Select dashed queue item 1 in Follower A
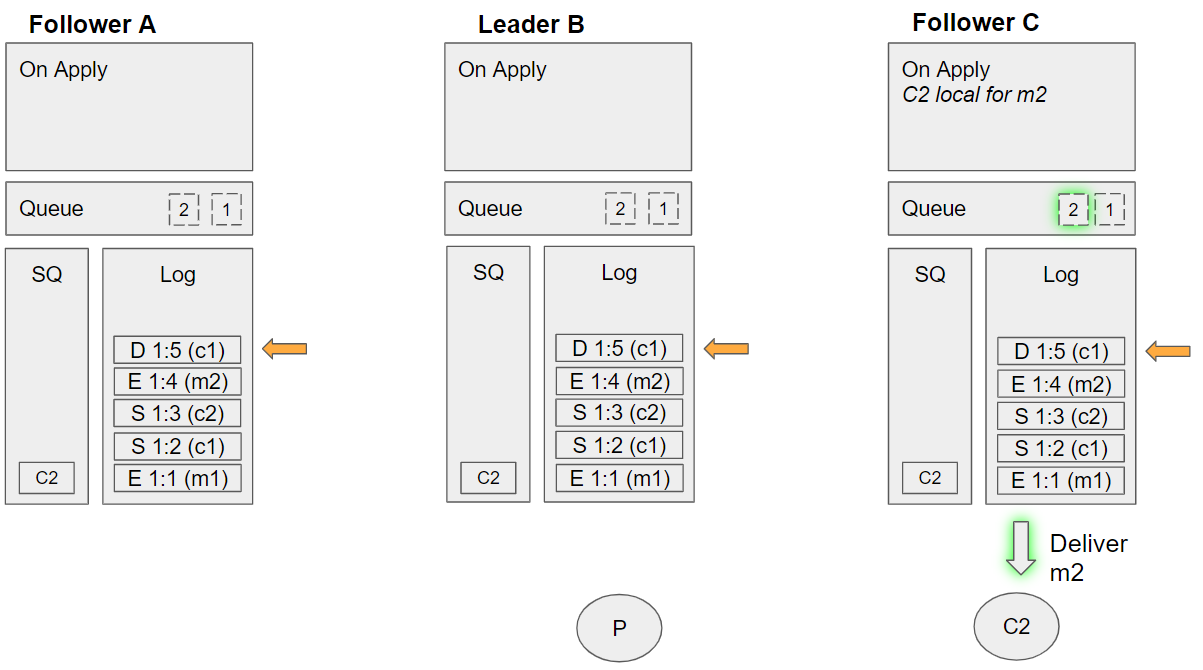The image size is (1203, 670). (227, 210)
